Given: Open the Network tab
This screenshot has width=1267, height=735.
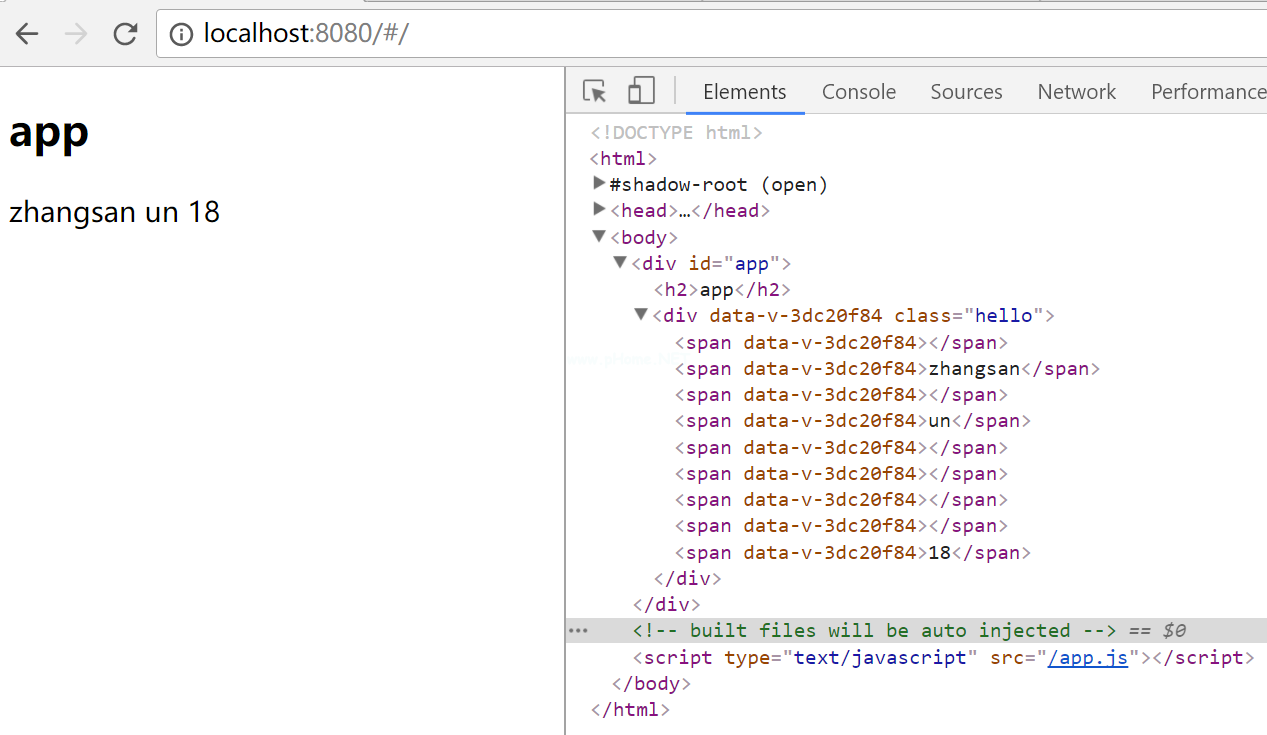Looking at the screenshot, I should [1076, 92].
